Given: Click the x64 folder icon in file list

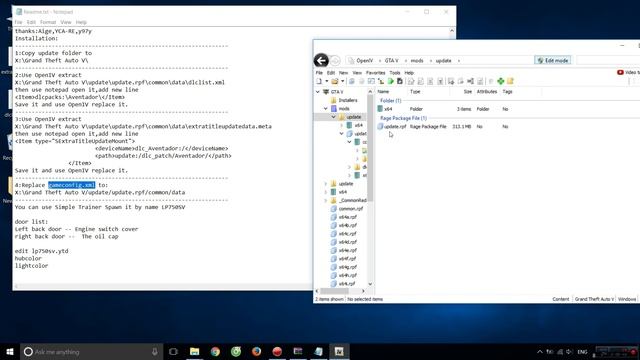Looking at the screenshot, I should [x=380, y=109].
